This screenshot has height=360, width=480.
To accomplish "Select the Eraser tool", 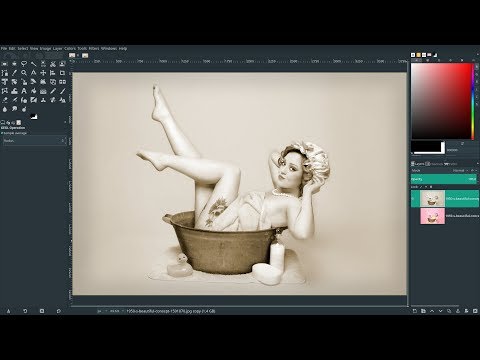I will point(5,100).
